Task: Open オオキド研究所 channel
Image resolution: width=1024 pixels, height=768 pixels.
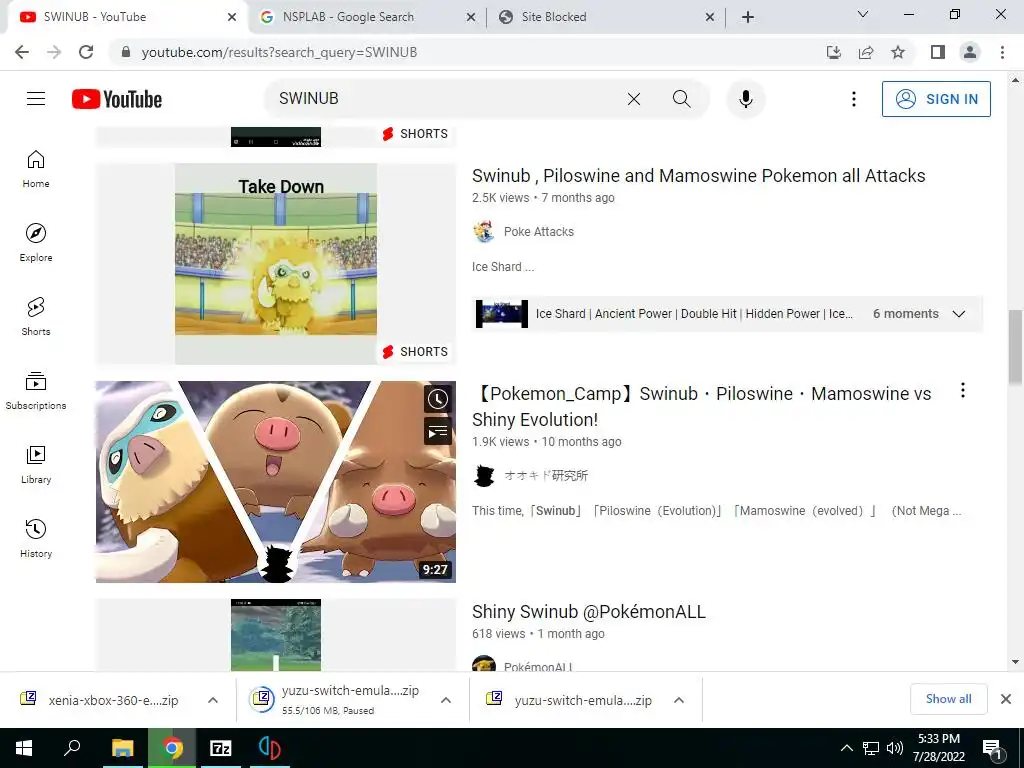Action: (x=545, y=475)
